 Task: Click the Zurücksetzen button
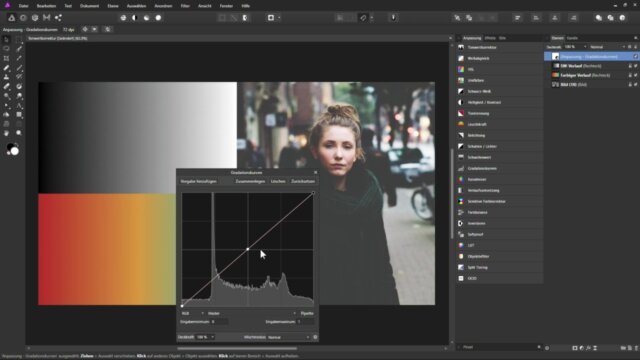point(303,181)
